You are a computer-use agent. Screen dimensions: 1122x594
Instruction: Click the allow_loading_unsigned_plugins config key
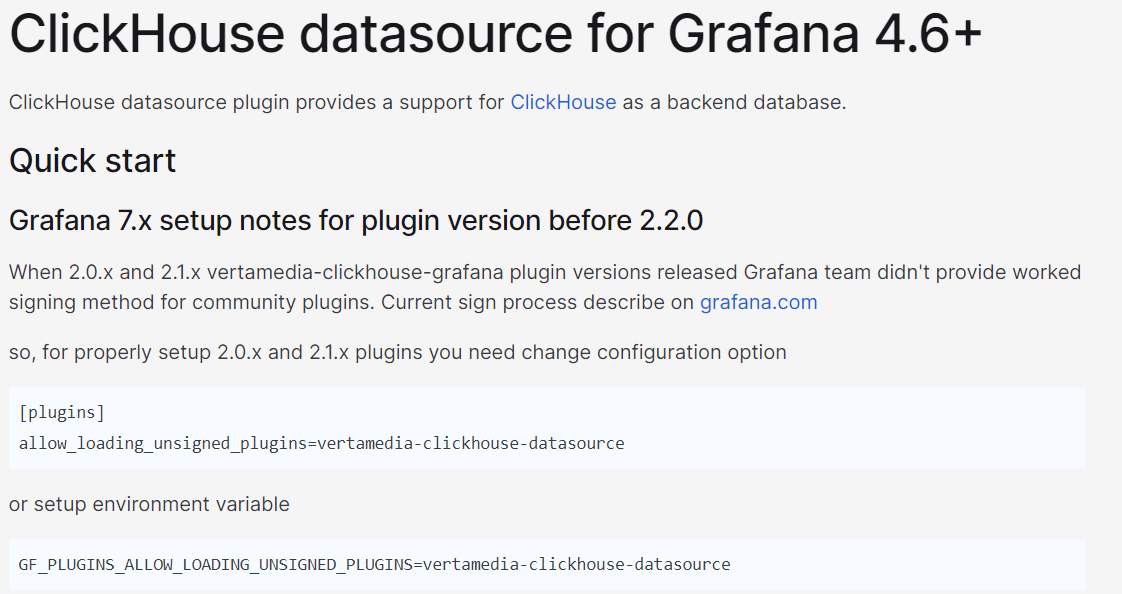click(x=161, y=443)
